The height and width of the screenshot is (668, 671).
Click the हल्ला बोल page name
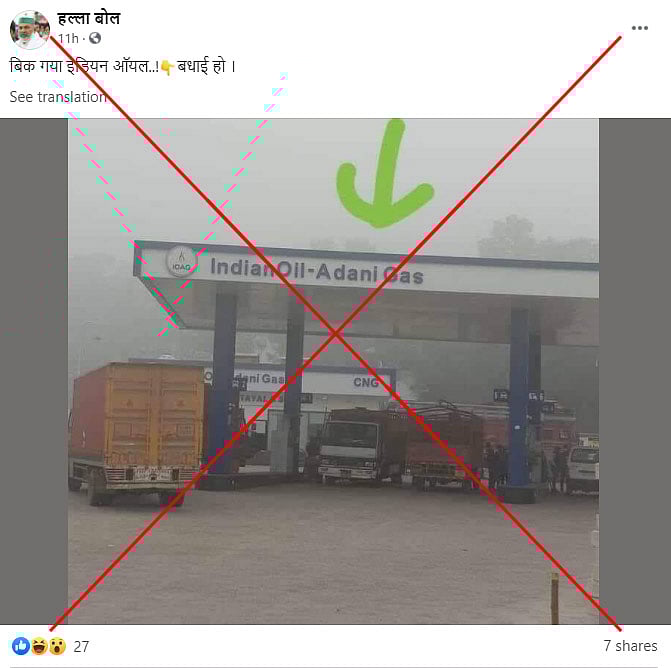tap(89, 19)
